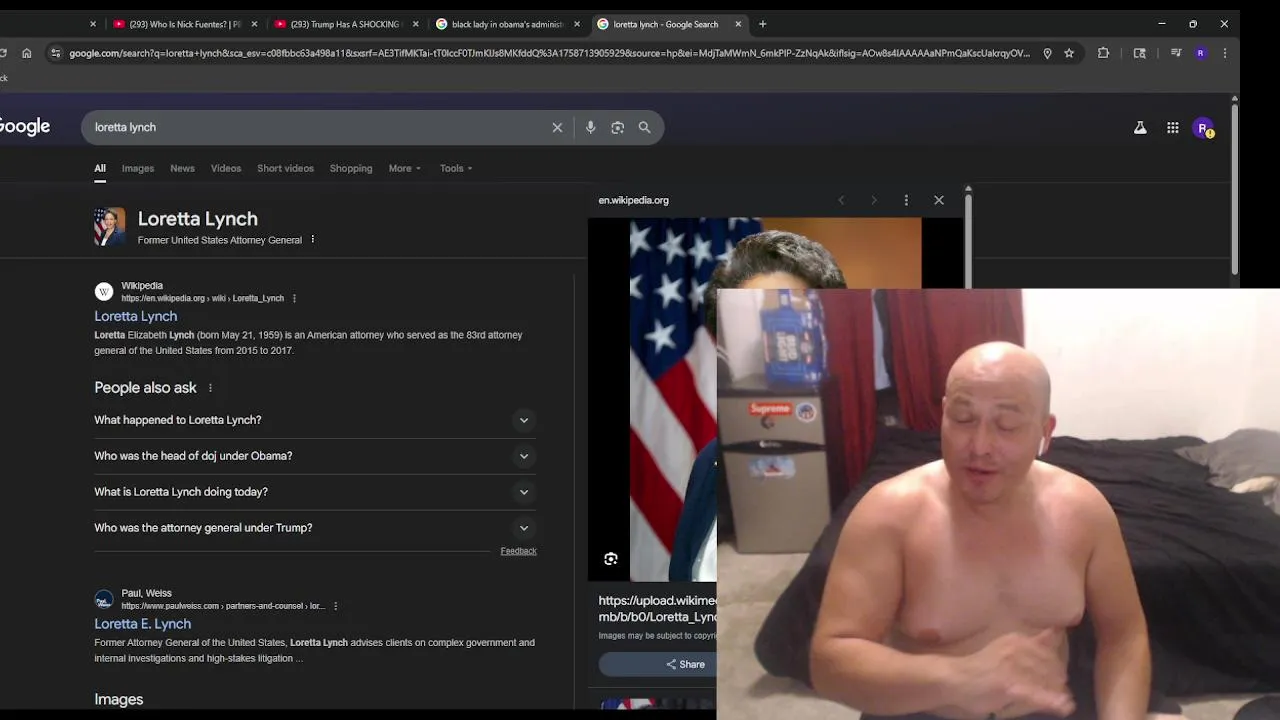The image size is (1280, 720).
Task: Open image preview three-dot options
Action: [906, 200]
